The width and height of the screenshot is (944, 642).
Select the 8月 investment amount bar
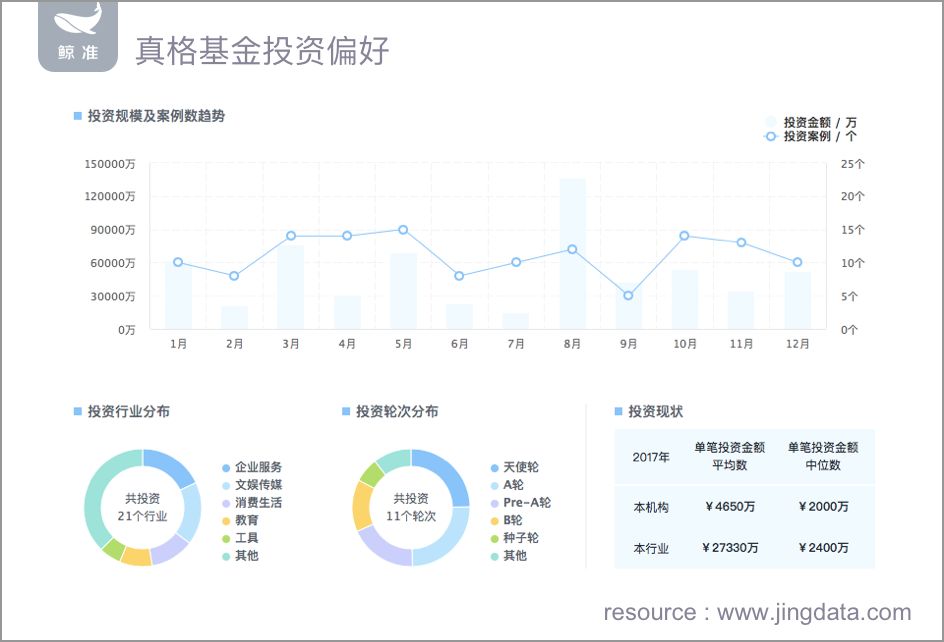coord(573,254)
